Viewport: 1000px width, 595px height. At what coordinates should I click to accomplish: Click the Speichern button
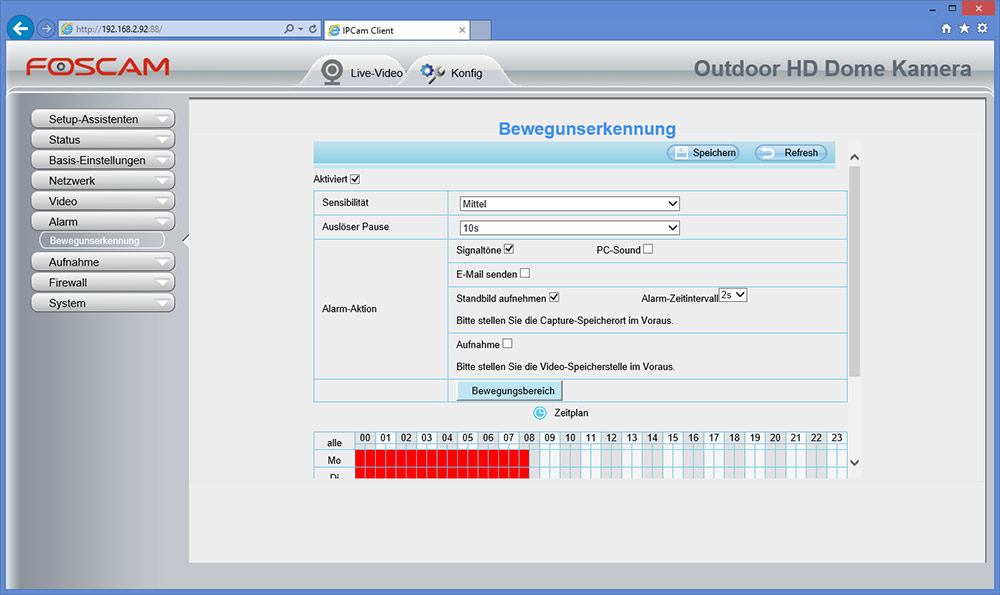pyautogui.click(x=702, y=153)
